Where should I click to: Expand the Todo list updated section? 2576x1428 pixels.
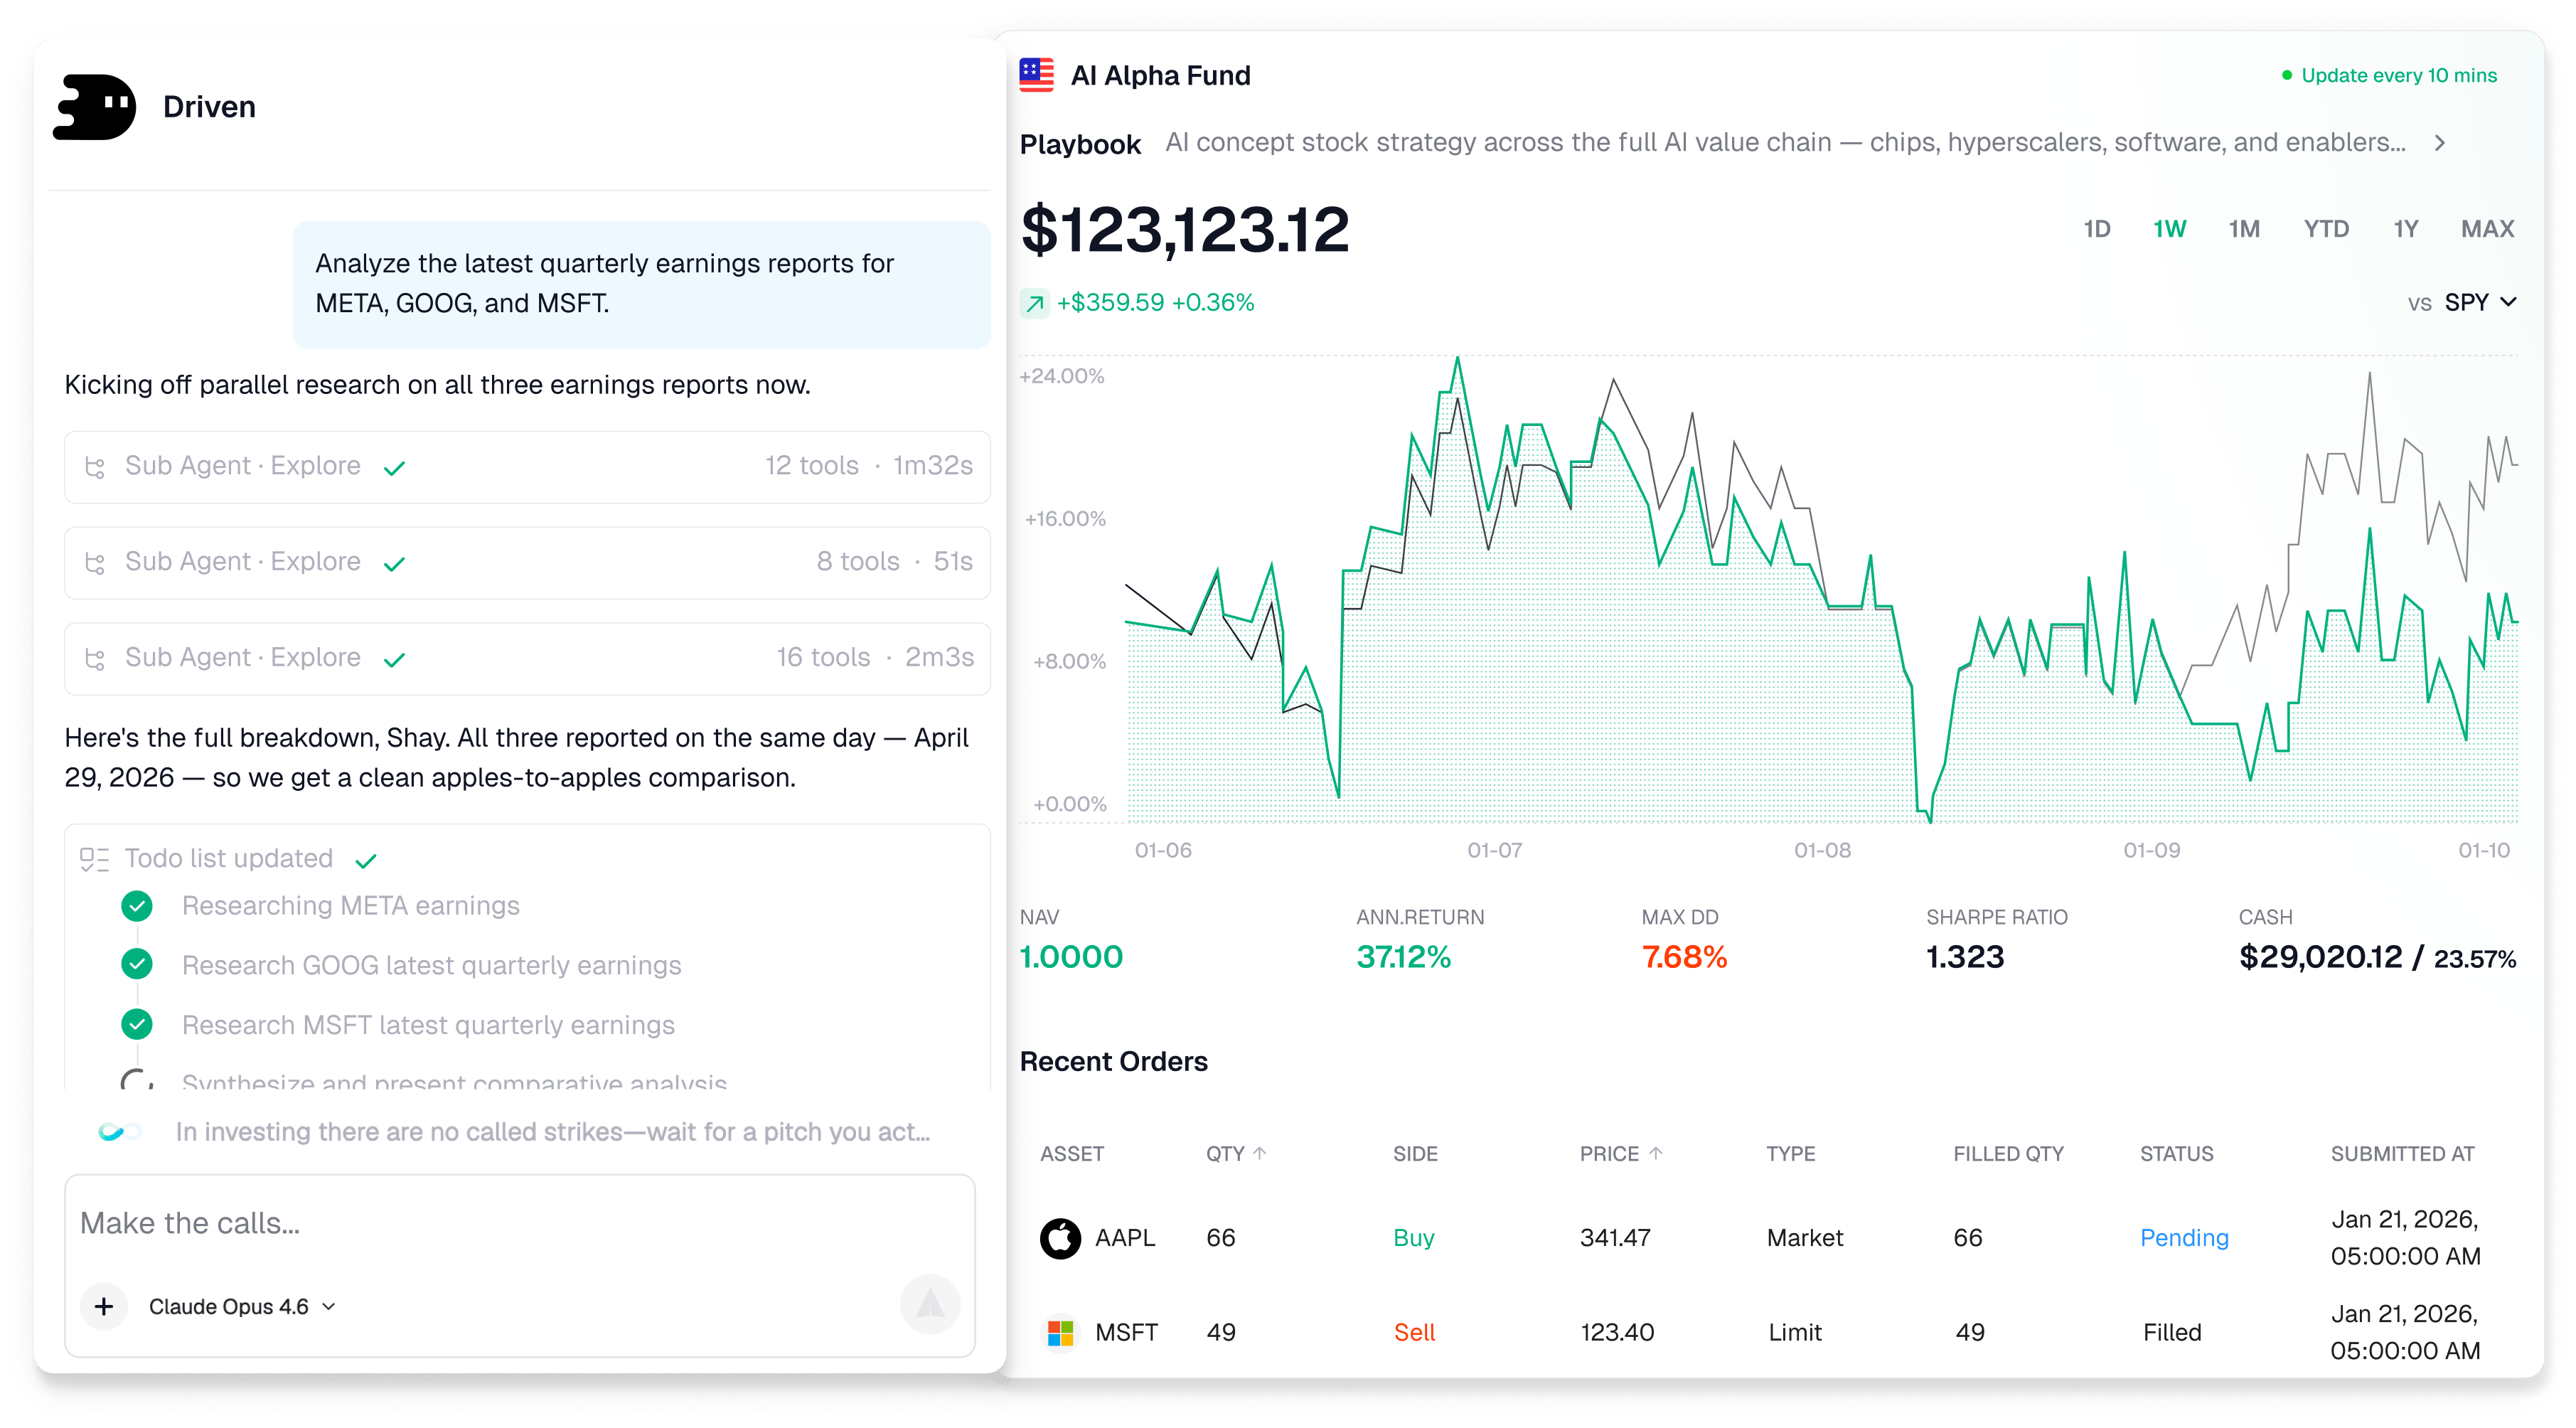(x=229, y=859)
